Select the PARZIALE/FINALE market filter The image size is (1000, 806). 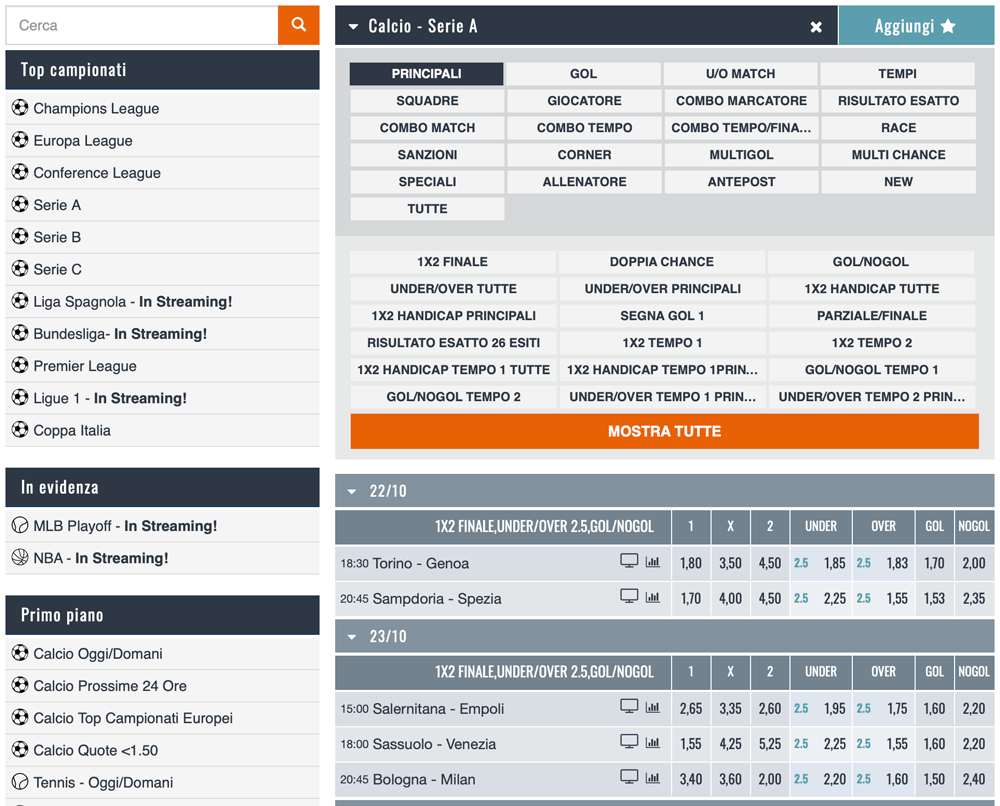point(871,316)
